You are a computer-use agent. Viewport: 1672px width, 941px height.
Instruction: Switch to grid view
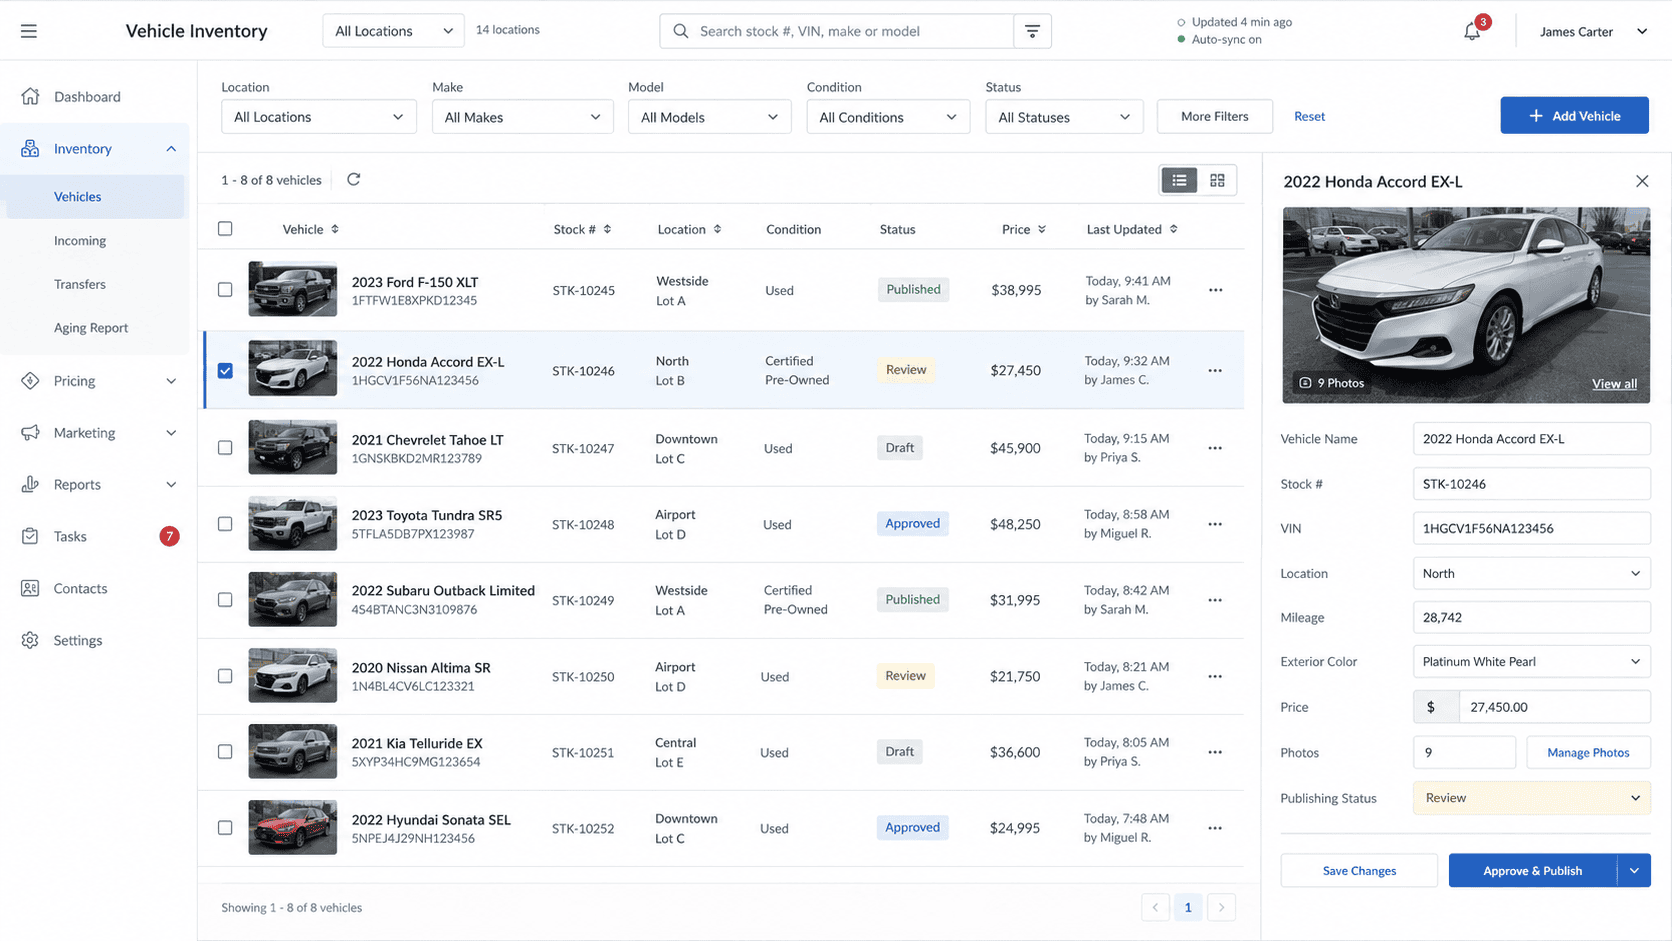(x=1217, y=180)
